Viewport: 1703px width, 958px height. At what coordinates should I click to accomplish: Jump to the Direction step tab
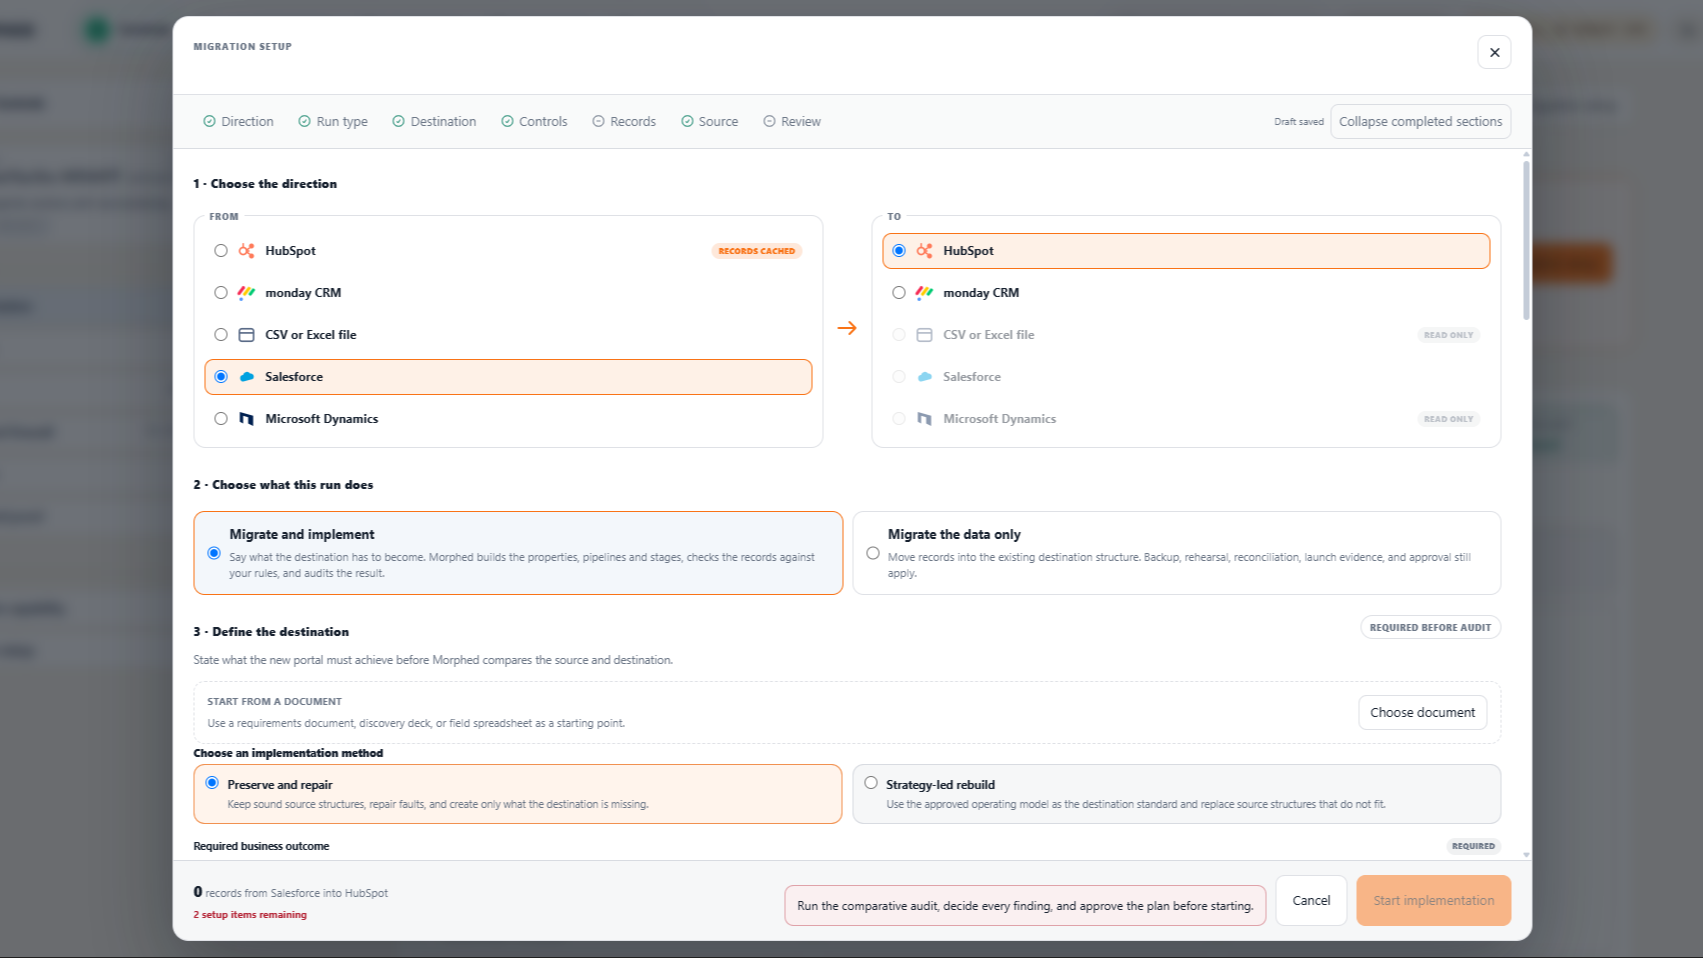(x=238, y=122)
